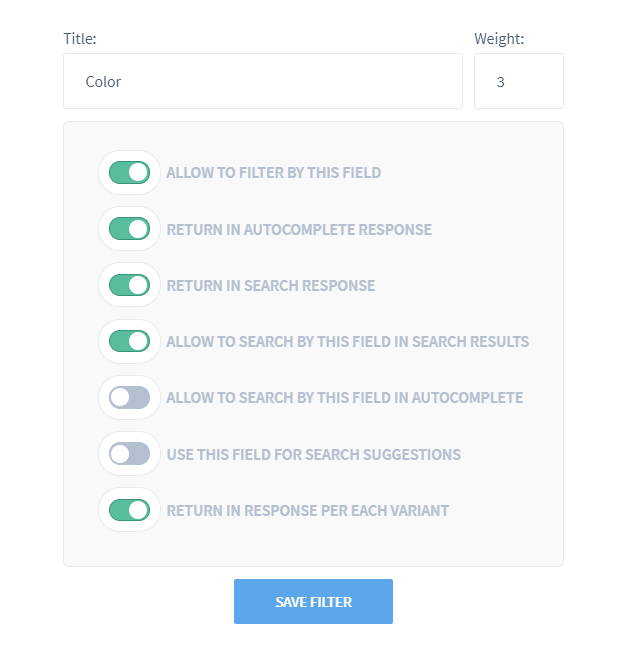Enable search by this field in autocomplete

point(129,397)
